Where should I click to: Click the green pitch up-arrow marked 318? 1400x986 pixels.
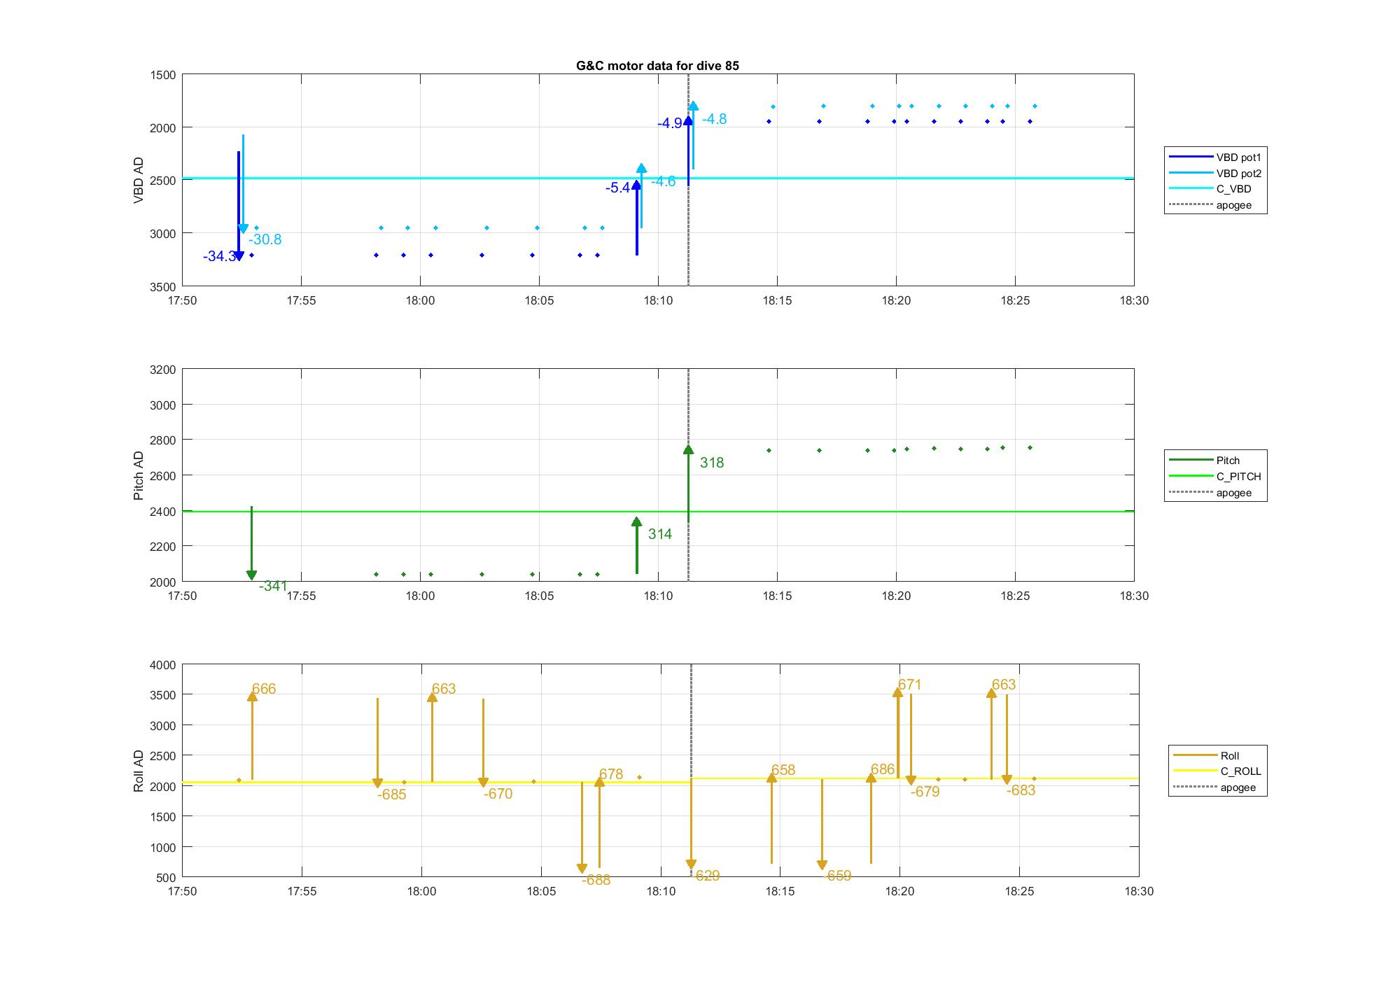(688, 483)
